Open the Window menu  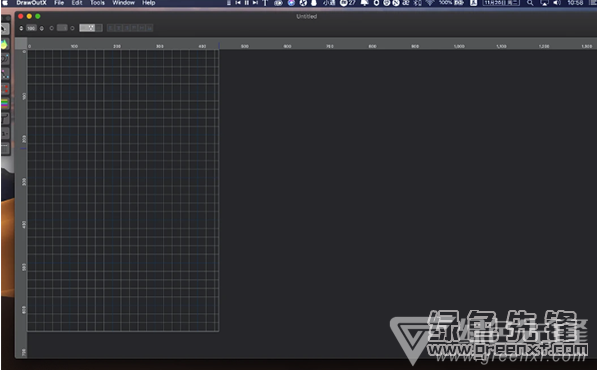pyautogui.click(x=123, y=3)
